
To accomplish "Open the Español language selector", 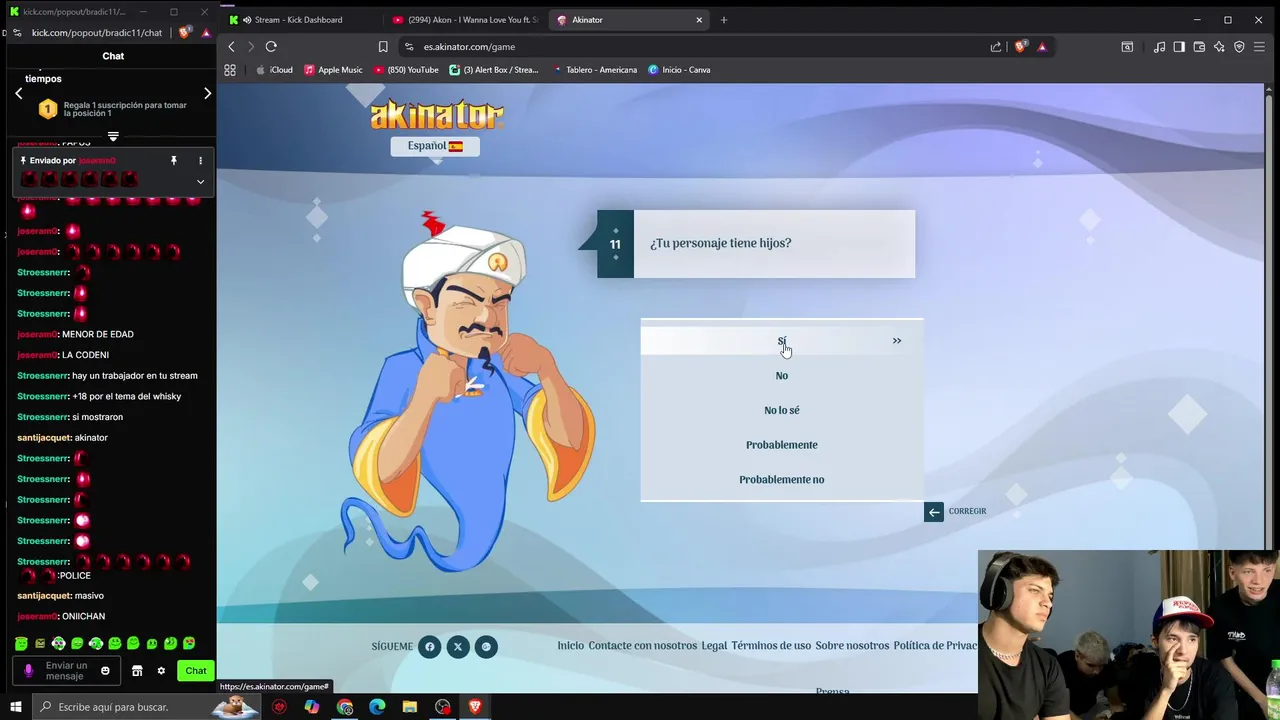I will click(435, 146).
